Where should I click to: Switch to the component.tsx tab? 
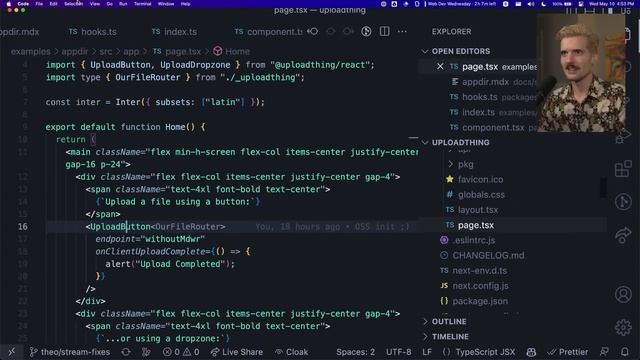point(268,32)
